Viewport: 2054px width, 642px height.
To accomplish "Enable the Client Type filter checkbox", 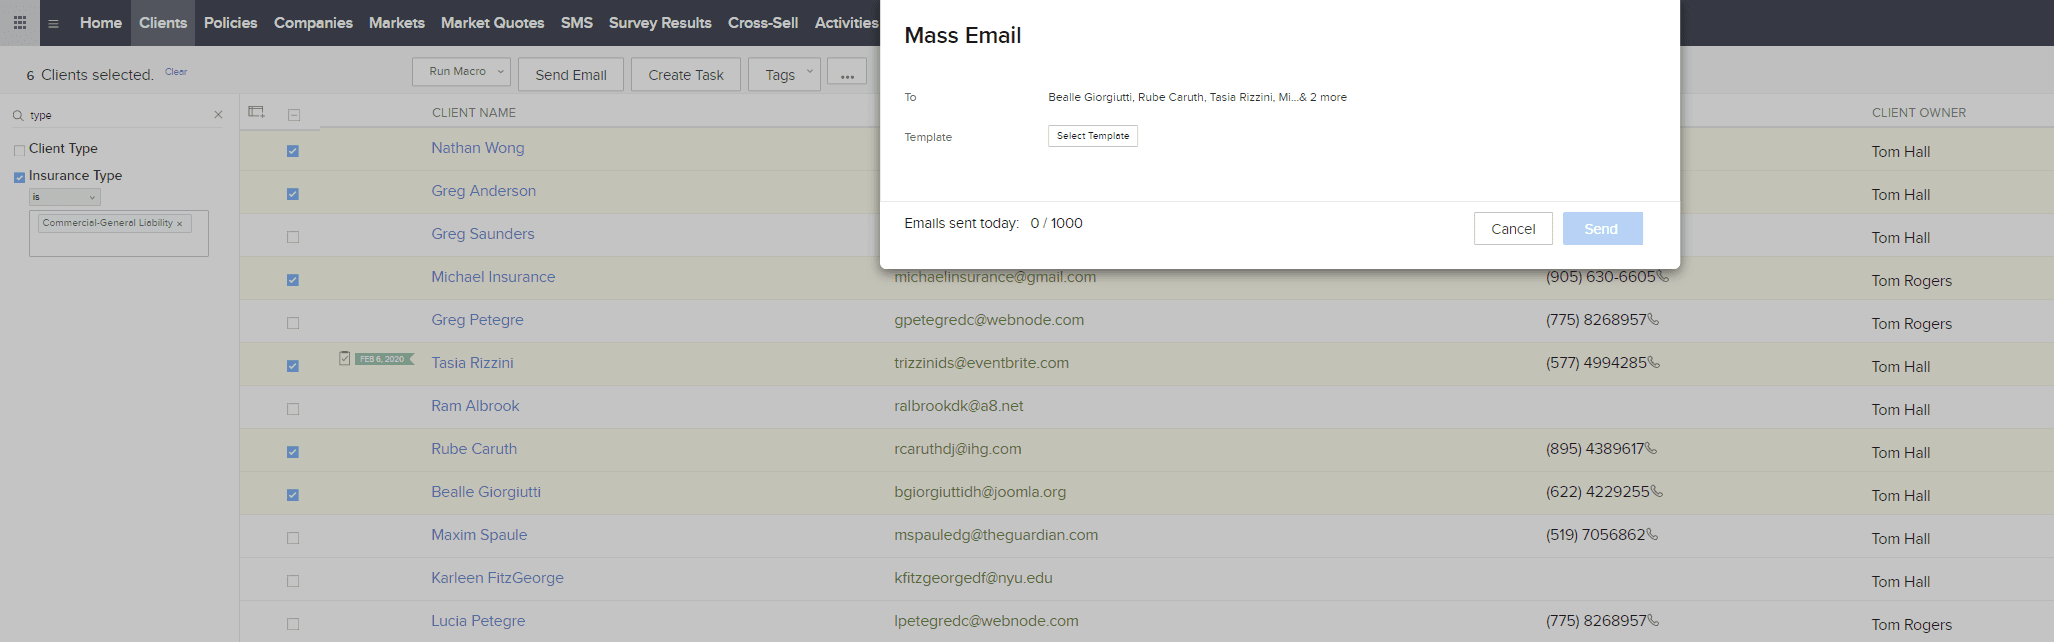I will point(19,150).
